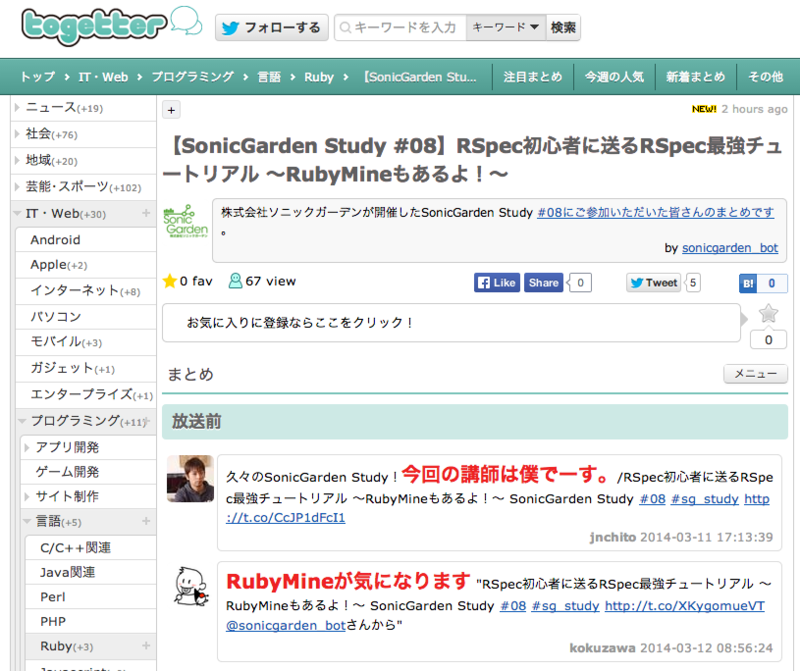Click plus icon next to IT・Web
Viewport: 800px width, 671px height.
tap(146, 213)
